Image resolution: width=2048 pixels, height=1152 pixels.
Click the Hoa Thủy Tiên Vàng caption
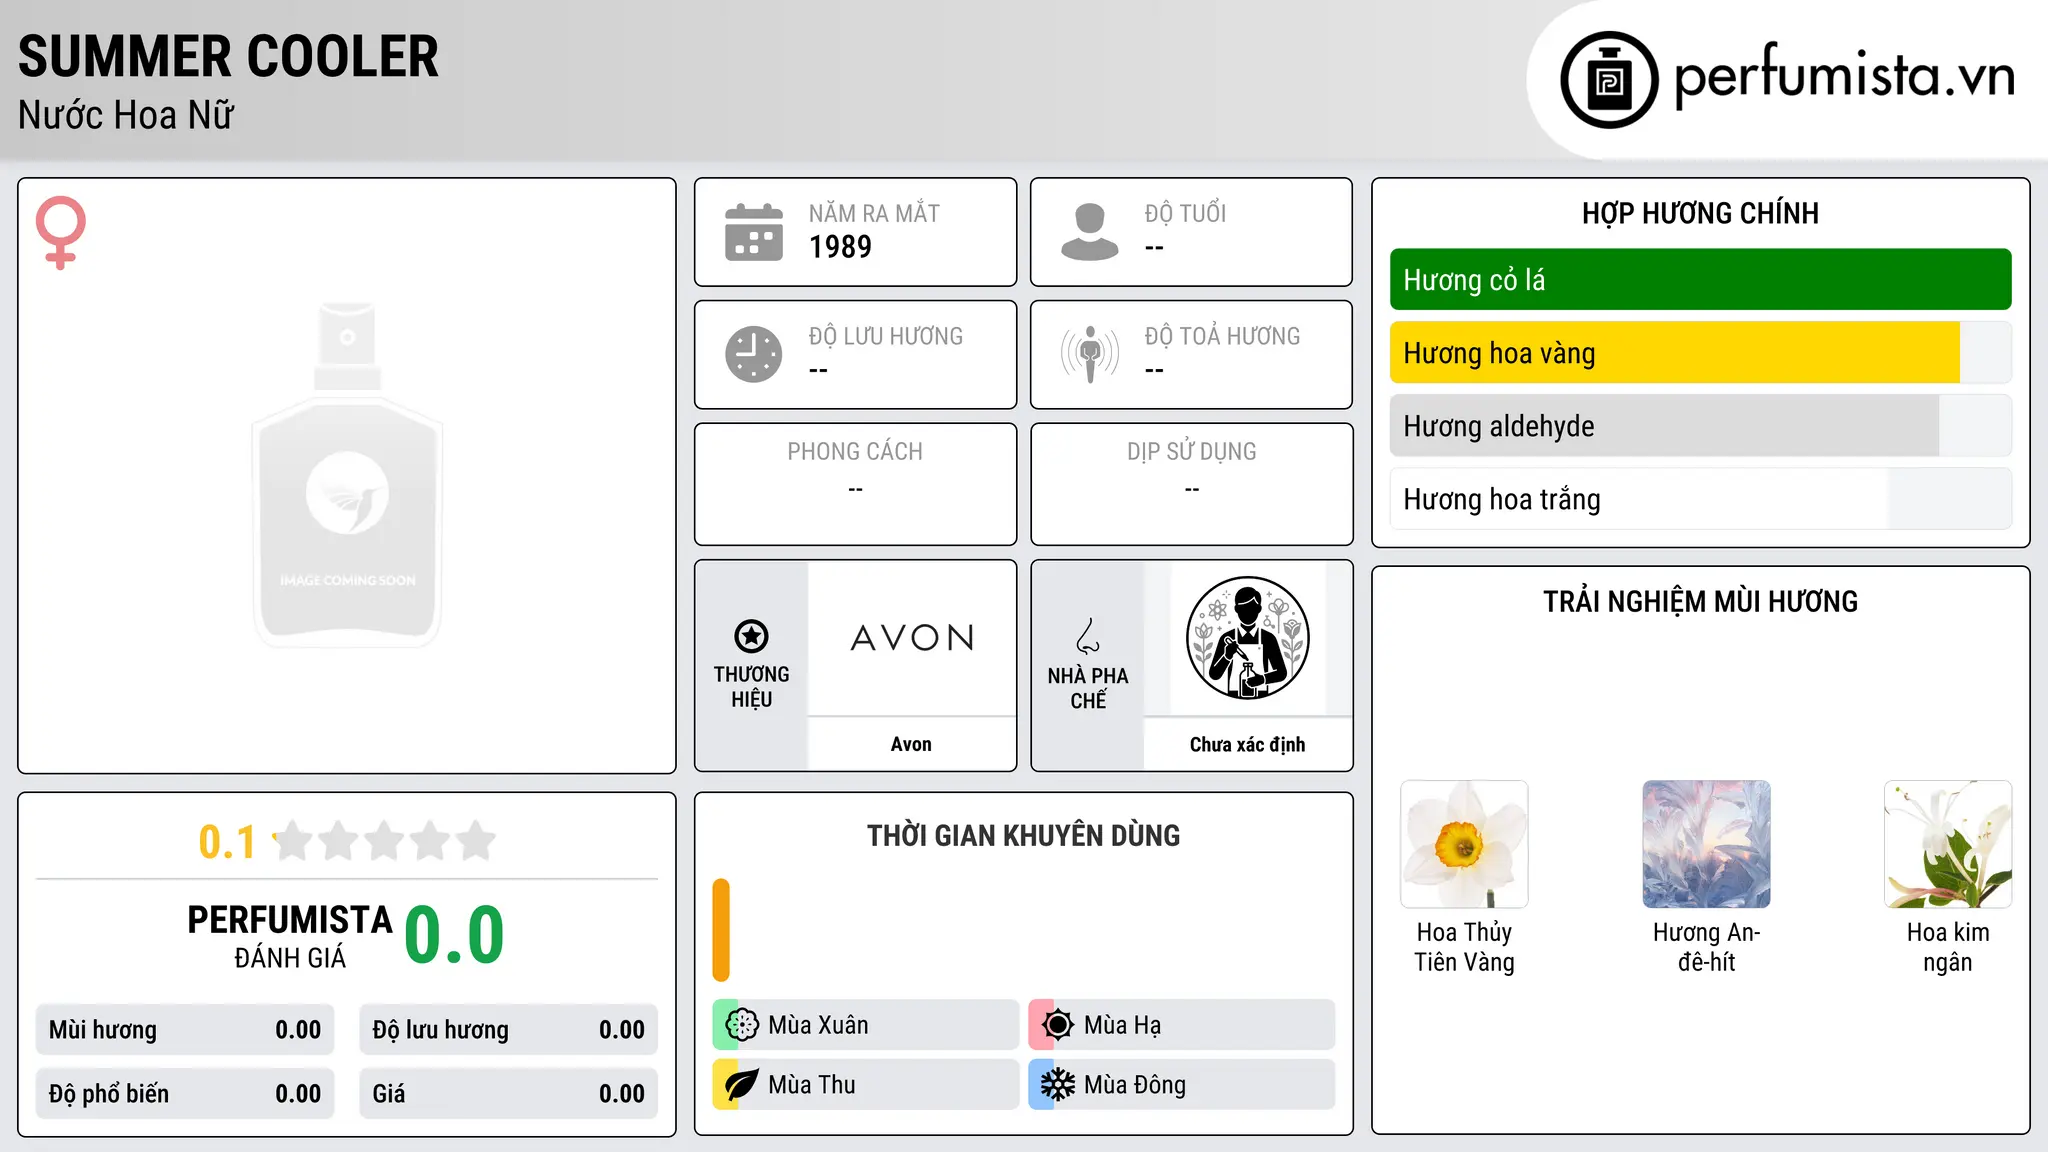(1464, 947)
